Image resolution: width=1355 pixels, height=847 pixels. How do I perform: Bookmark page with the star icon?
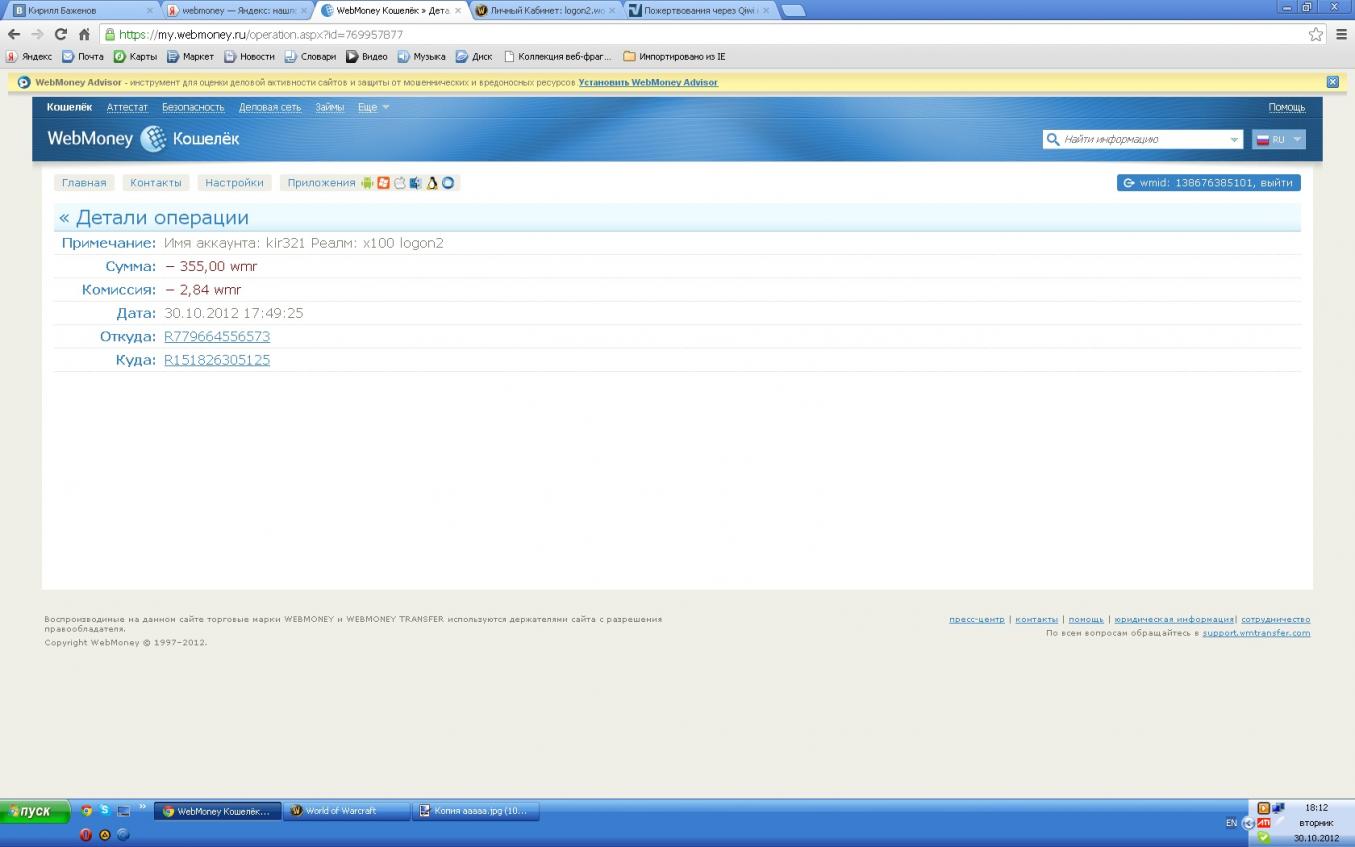[x=1316, y=34]
